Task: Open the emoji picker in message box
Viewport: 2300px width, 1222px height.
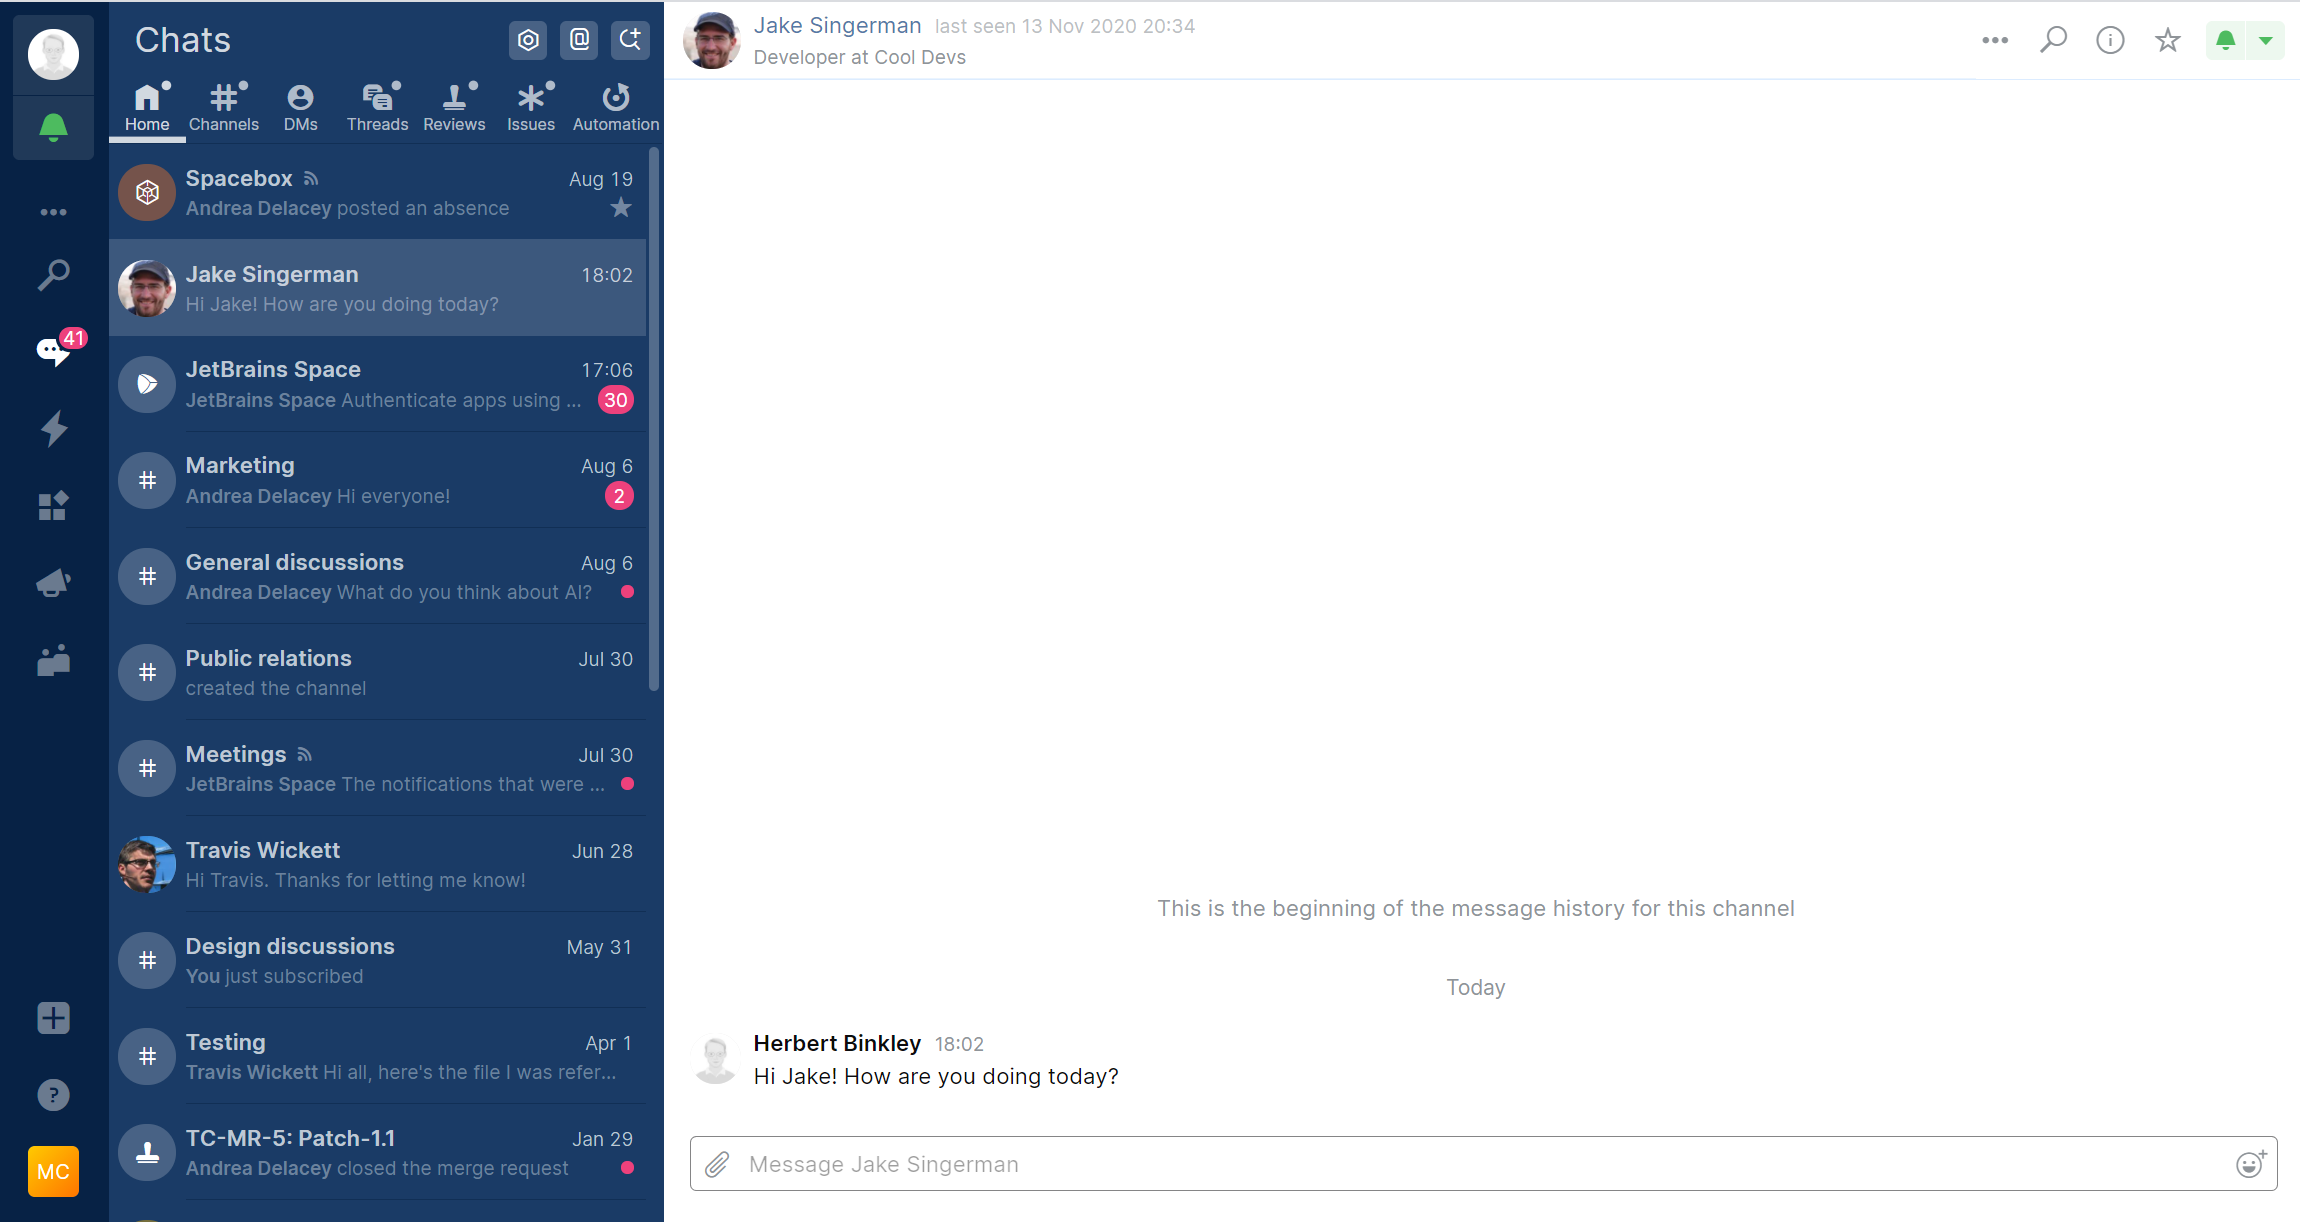Action: [x=2250, y=1164]
